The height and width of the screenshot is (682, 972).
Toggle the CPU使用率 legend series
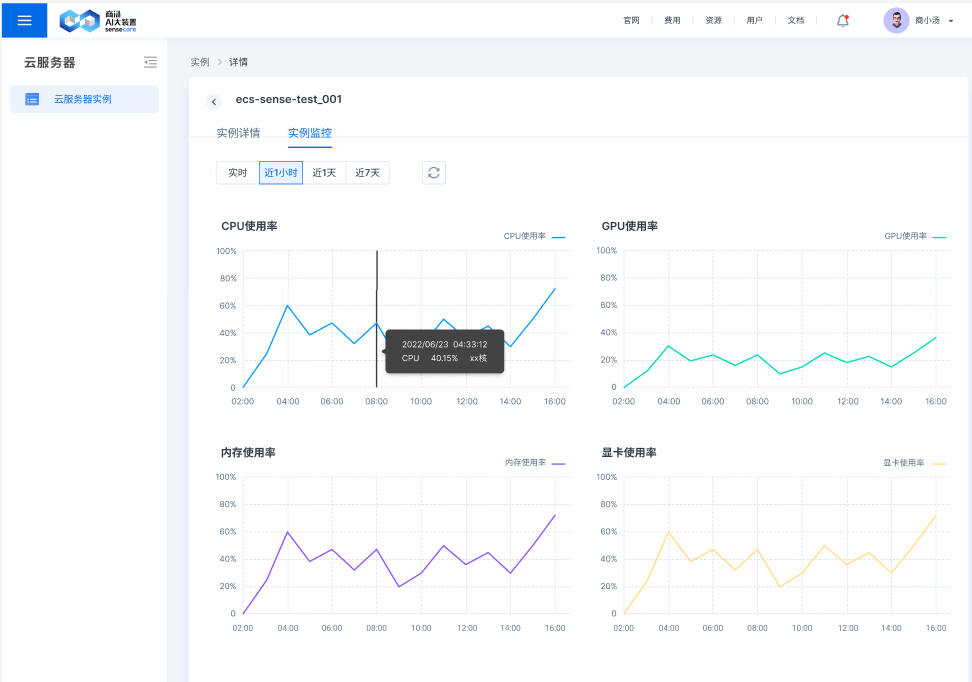[533, 236]
